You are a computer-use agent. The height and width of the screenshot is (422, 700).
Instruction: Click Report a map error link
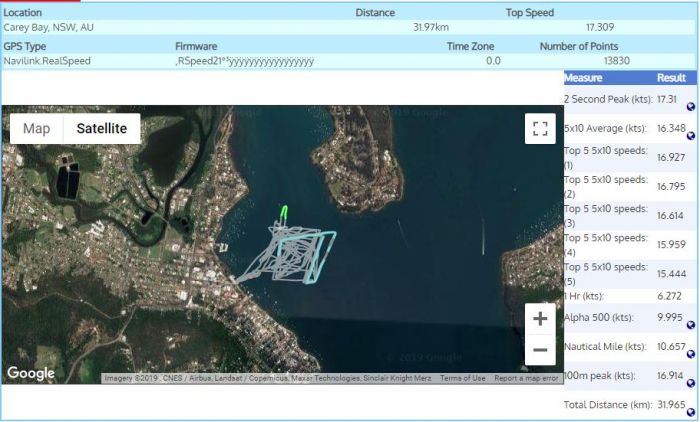point(526,378)
